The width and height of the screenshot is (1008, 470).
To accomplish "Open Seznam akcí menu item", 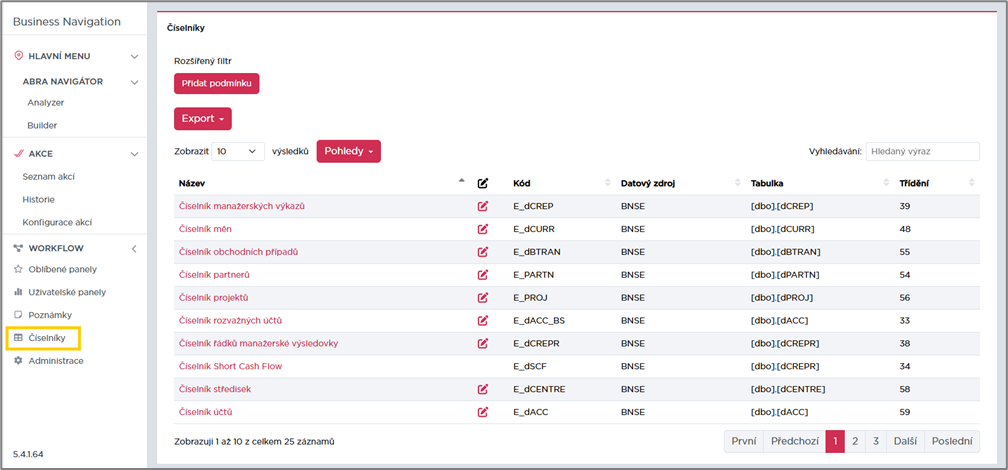I will (x=49, y=176).
